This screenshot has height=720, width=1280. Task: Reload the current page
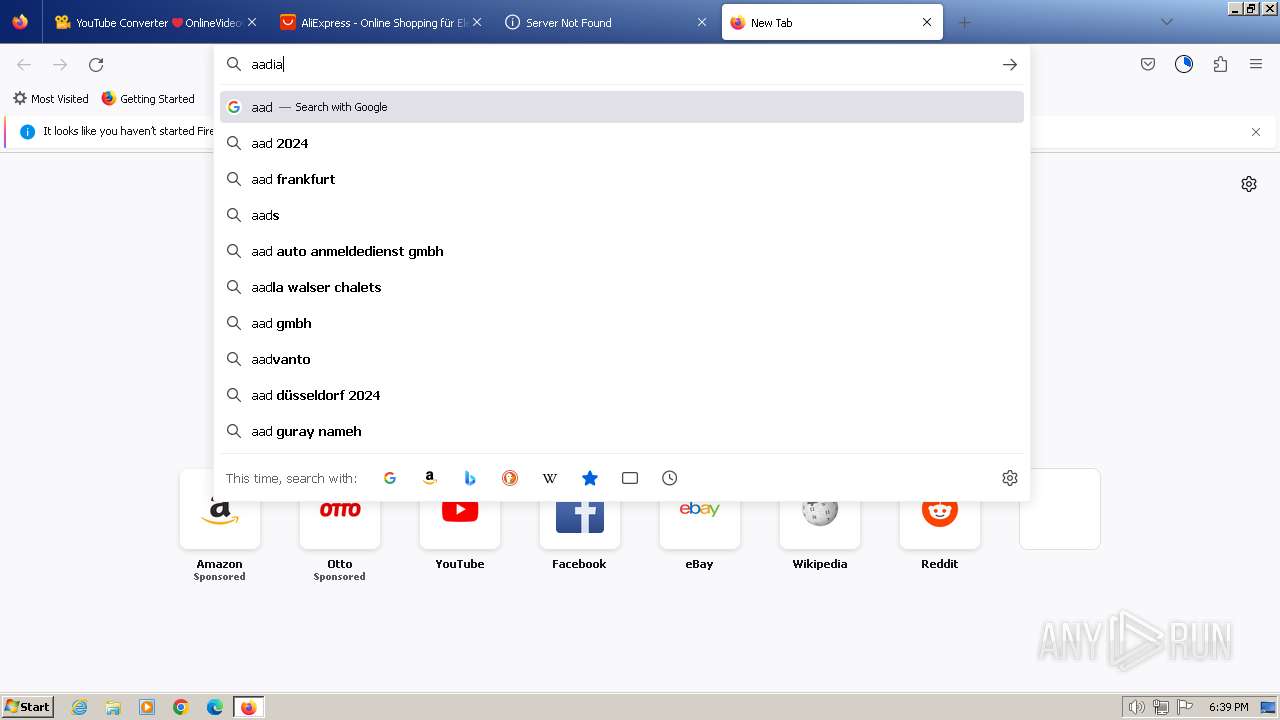pos(96,64)
